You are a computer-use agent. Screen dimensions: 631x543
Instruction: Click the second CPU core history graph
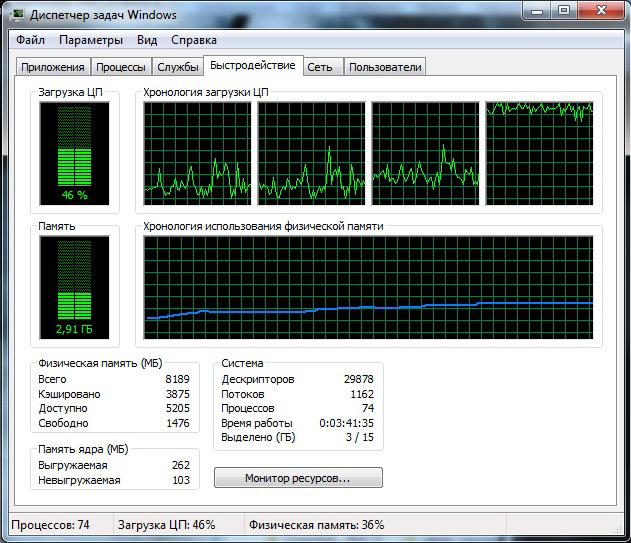[311, 153]
